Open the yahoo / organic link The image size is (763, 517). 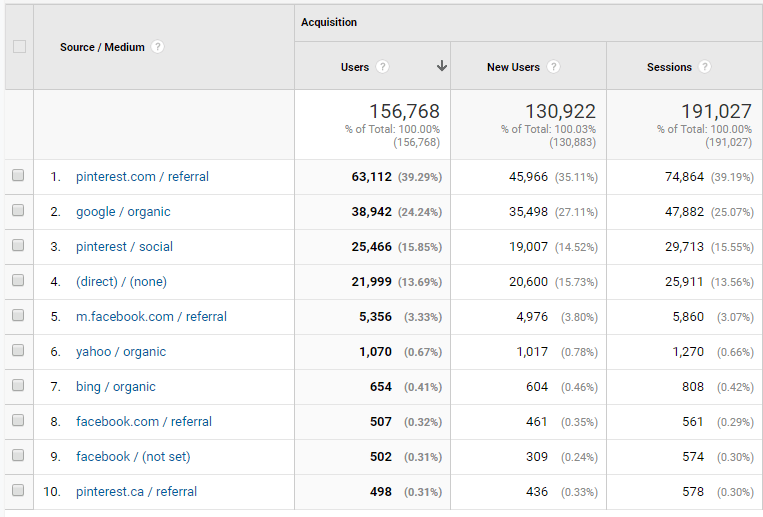[121, 352]
